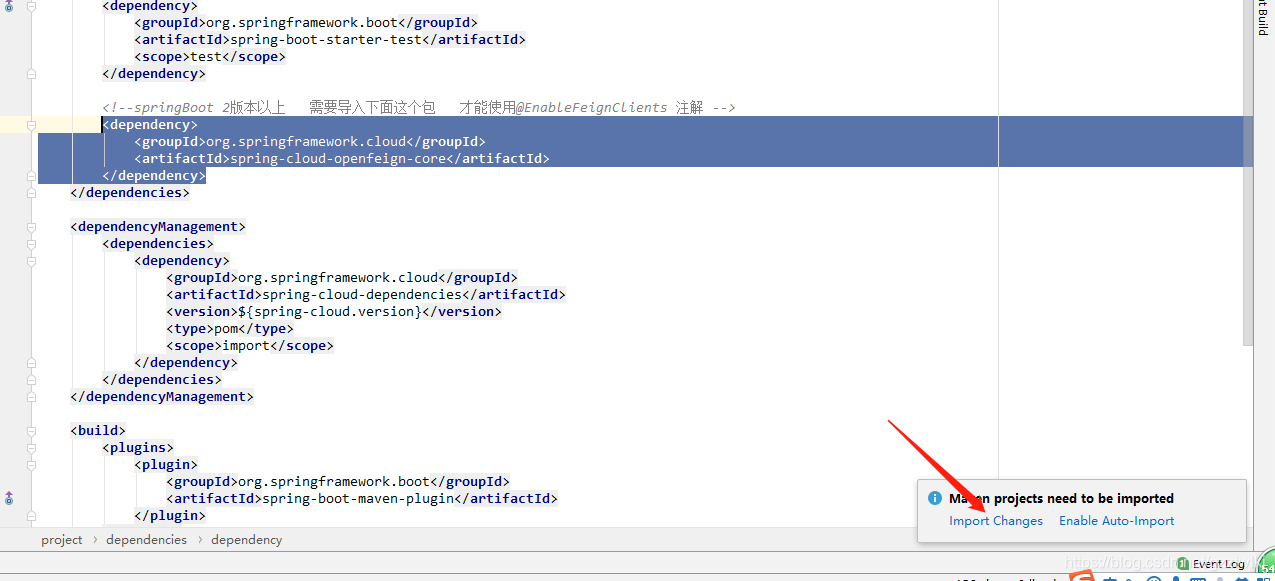Click the "Enable Auto-Import" link
Image resolution: width=1275 pixels, height=581 pixels.
[1116, 520]
